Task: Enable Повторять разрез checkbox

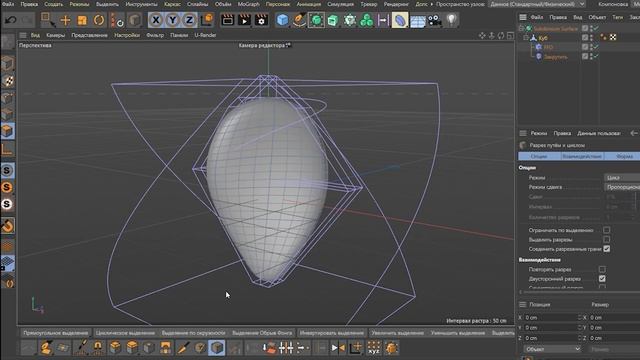Action: (602, 269)
